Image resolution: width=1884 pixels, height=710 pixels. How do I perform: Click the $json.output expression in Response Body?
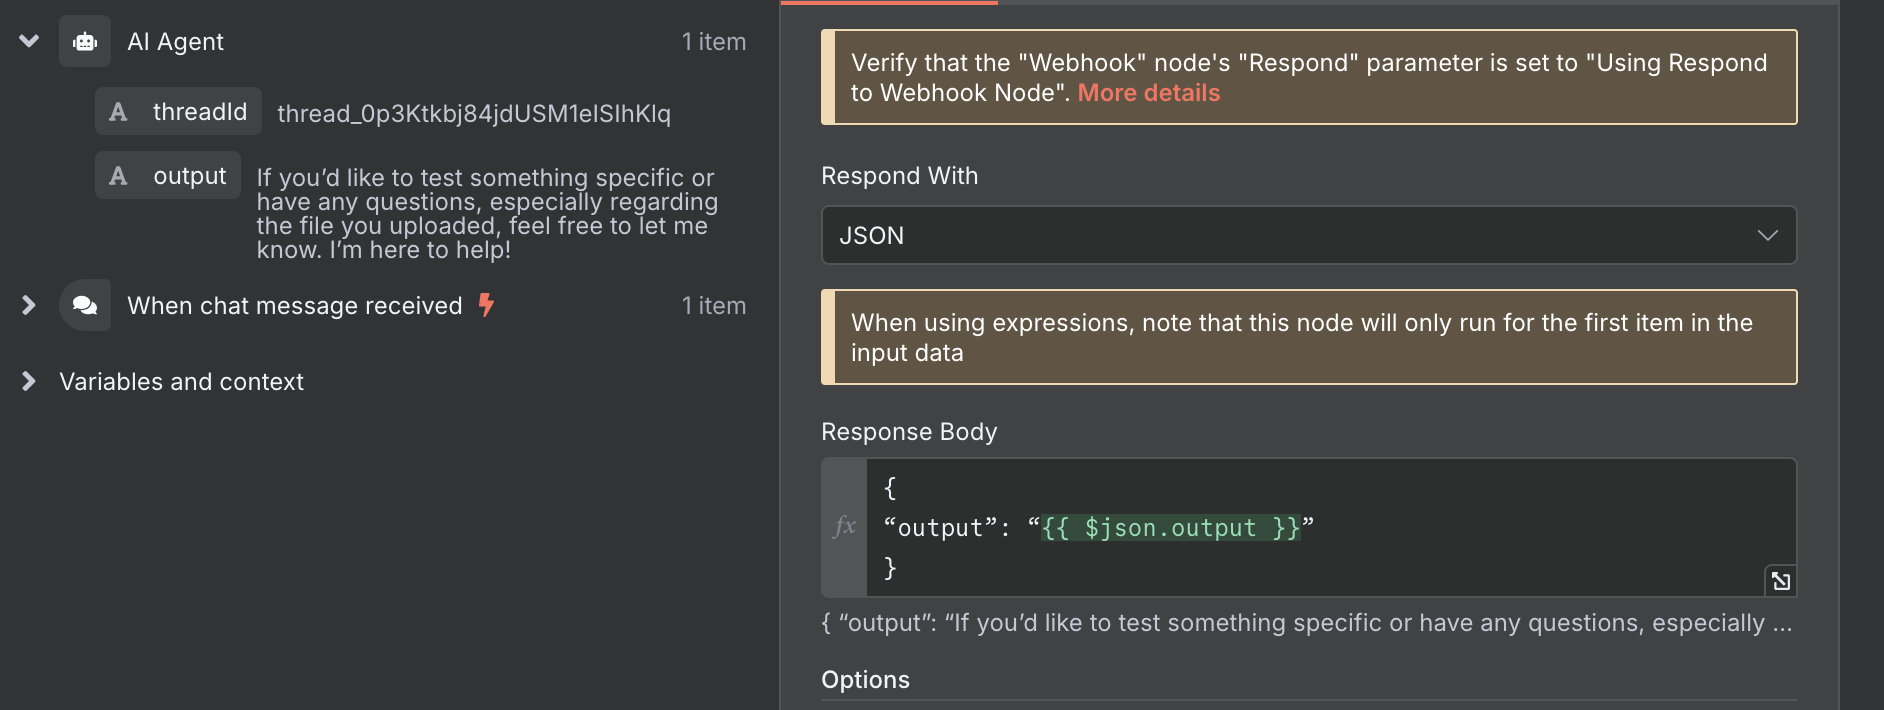coord(1171,528)
